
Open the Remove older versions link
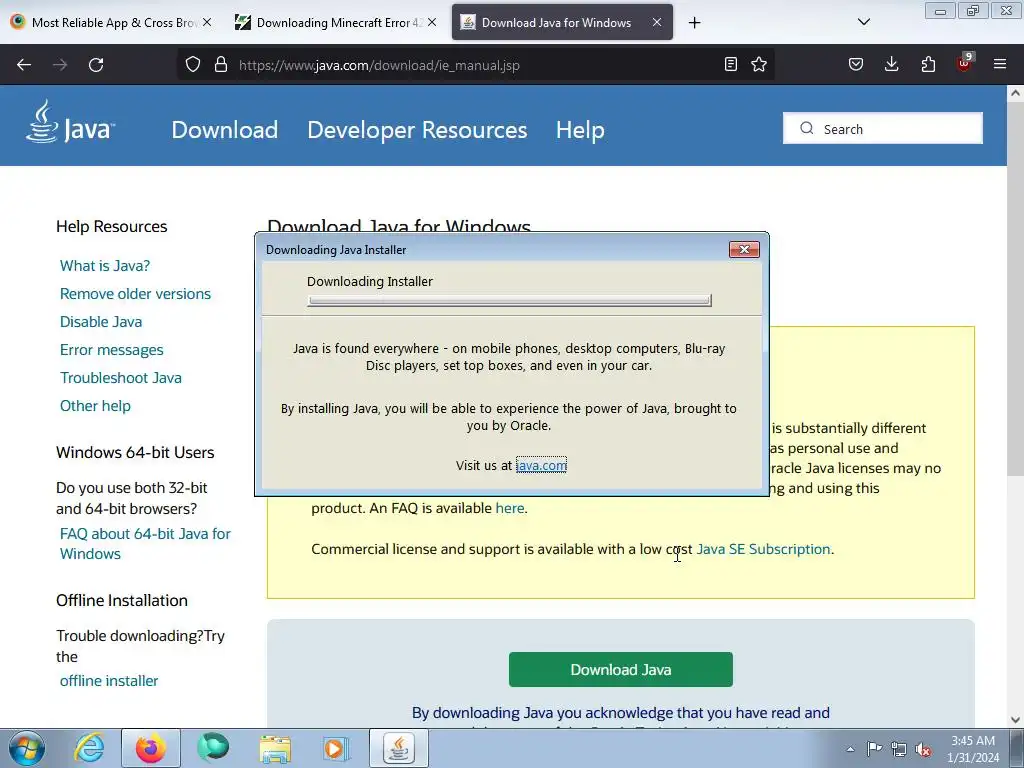click(x=135, y=294)
